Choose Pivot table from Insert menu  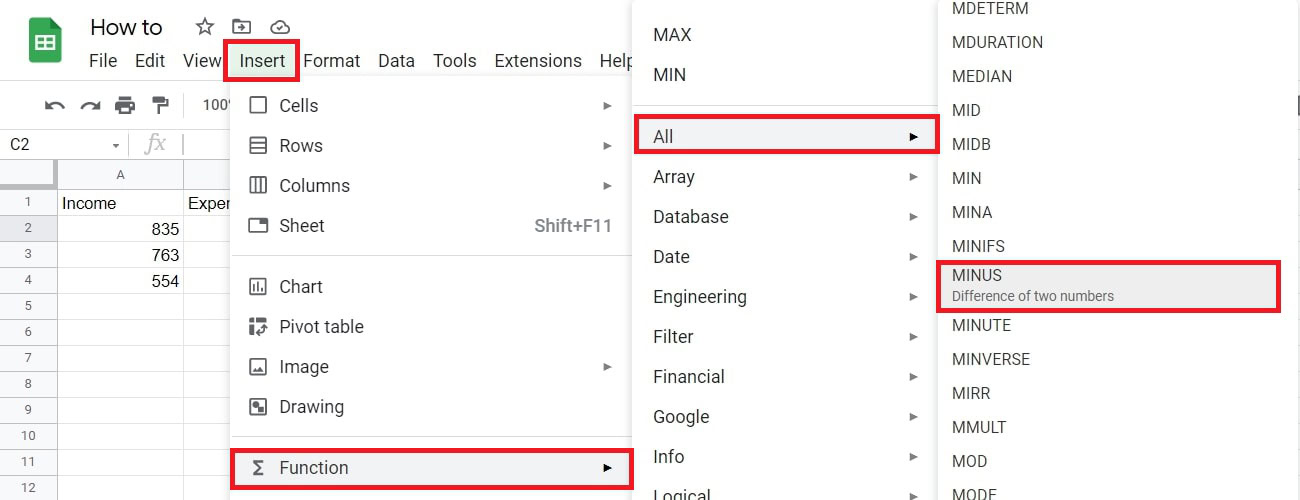321,327
